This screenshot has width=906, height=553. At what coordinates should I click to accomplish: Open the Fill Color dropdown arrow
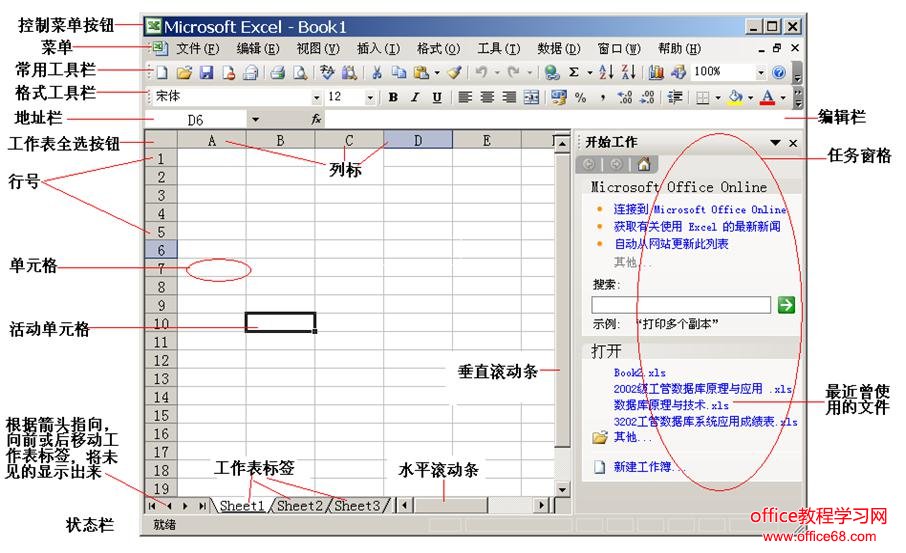coord(750,97)
